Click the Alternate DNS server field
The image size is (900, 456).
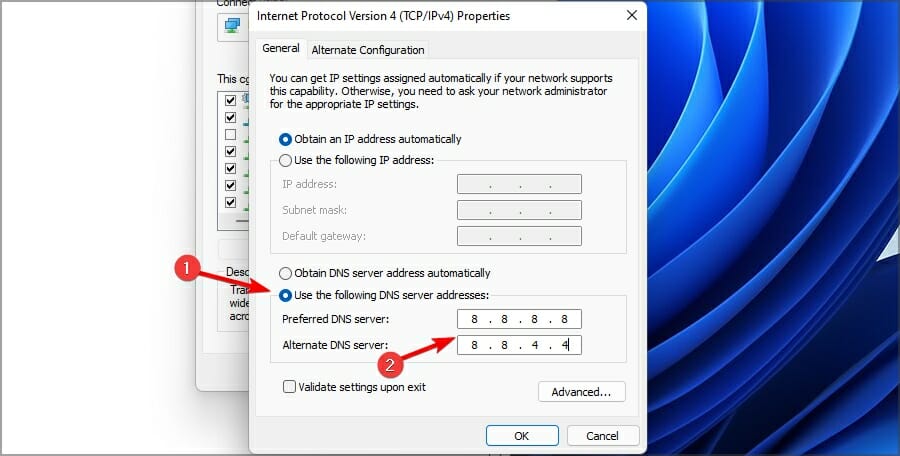(519, 345)
